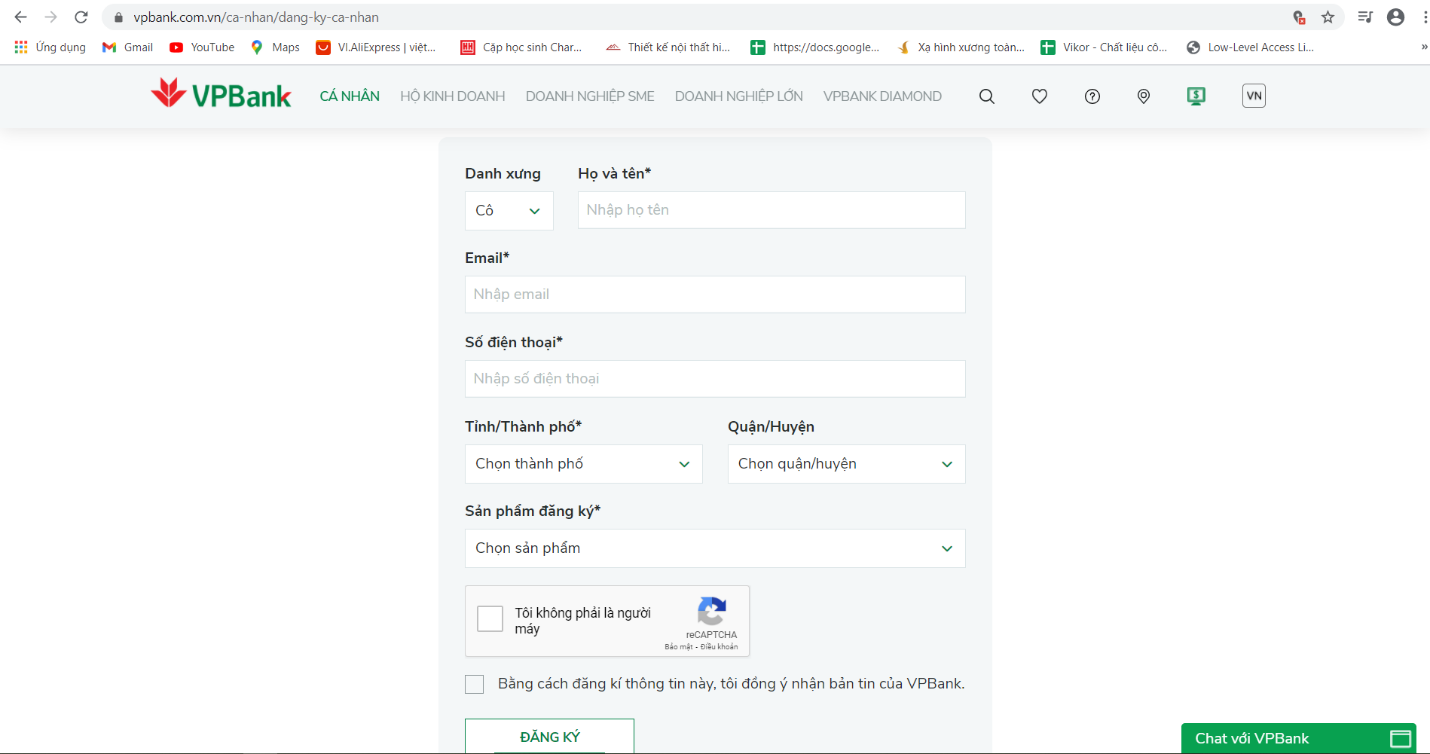
Task: Open YouTube bookmark
Action: tap(202, 47)
